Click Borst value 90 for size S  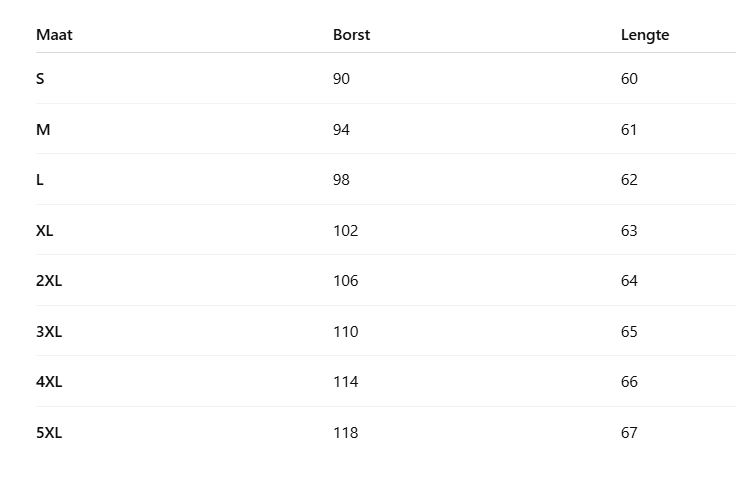341,79
